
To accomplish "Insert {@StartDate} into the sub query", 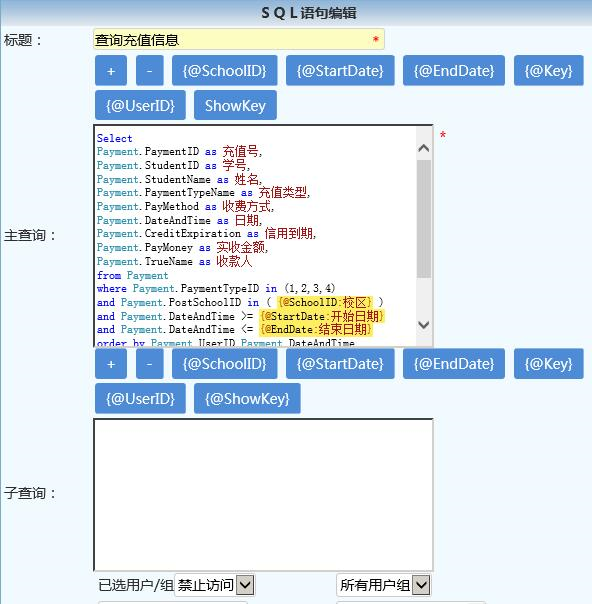I will 340,364.
